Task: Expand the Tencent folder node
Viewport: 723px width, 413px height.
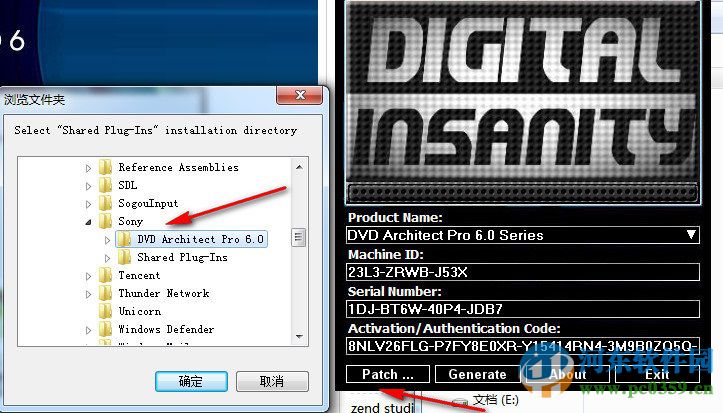Action: coord(89,276)
